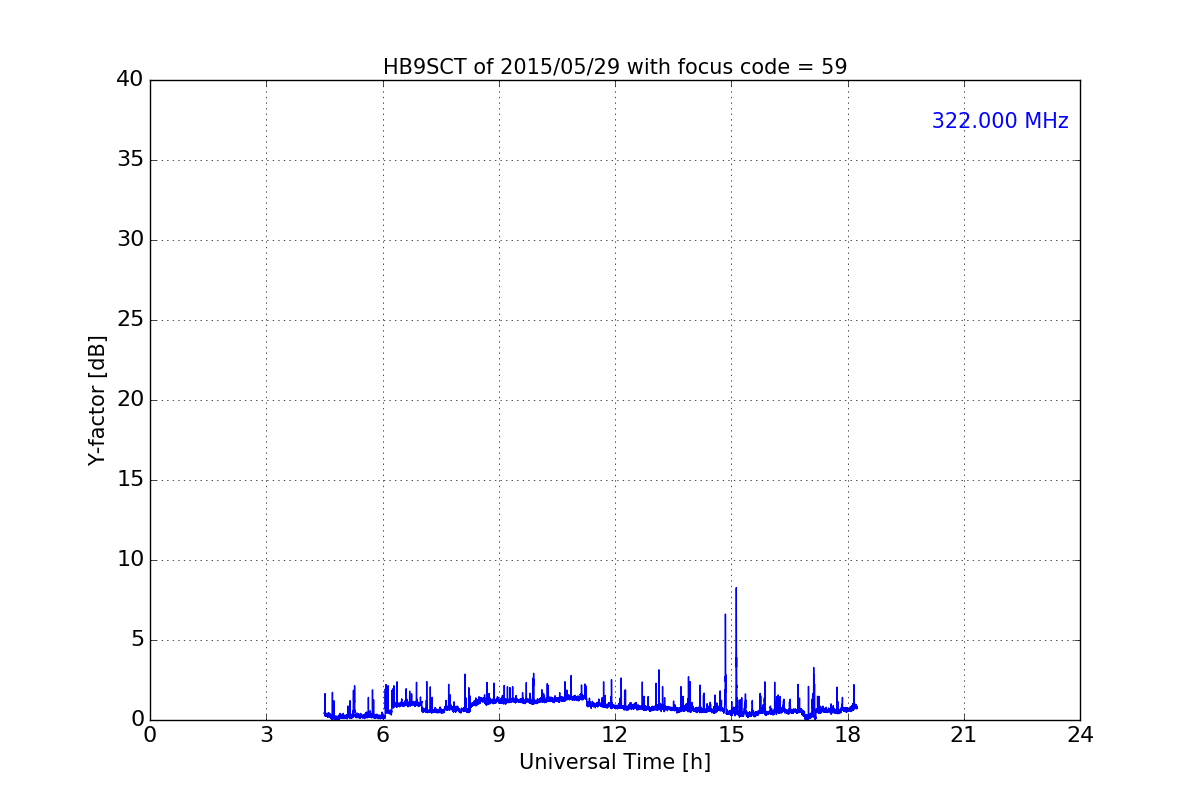Click the x-axis tick label '21'
The height and width of the screenshot is (800, 1200).
(964, 735)
